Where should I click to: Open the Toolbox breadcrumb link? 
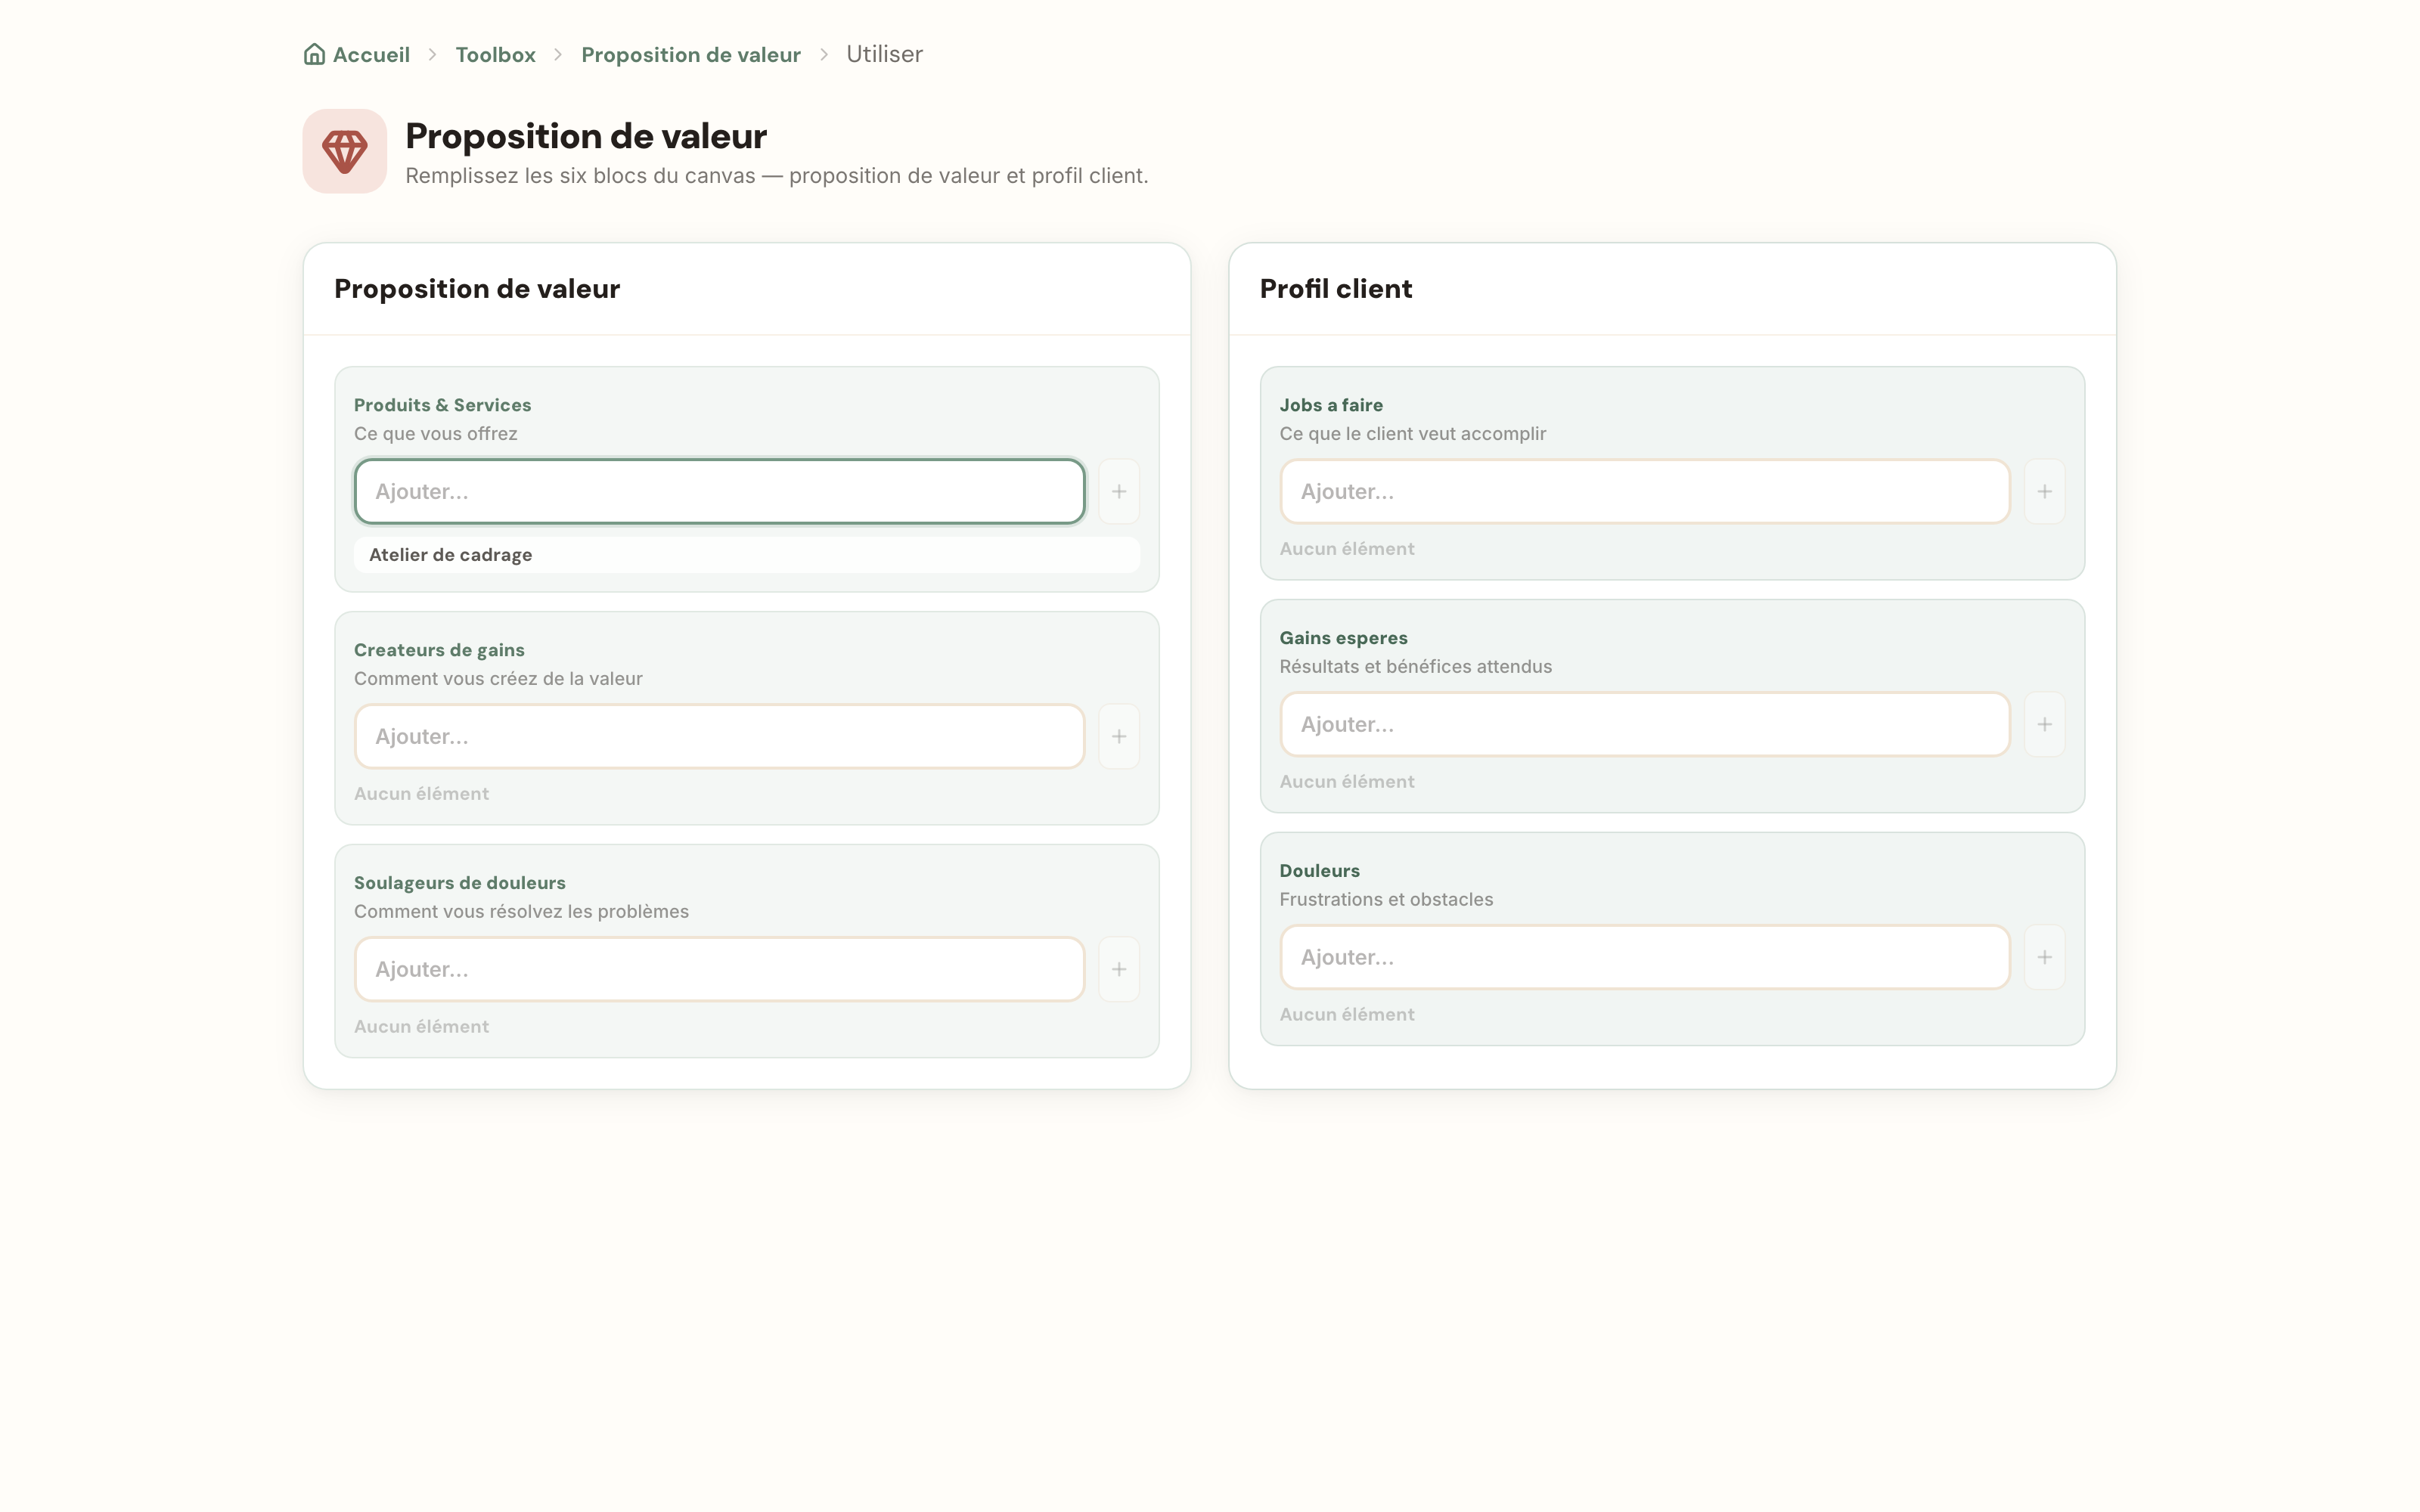point(495,54)
